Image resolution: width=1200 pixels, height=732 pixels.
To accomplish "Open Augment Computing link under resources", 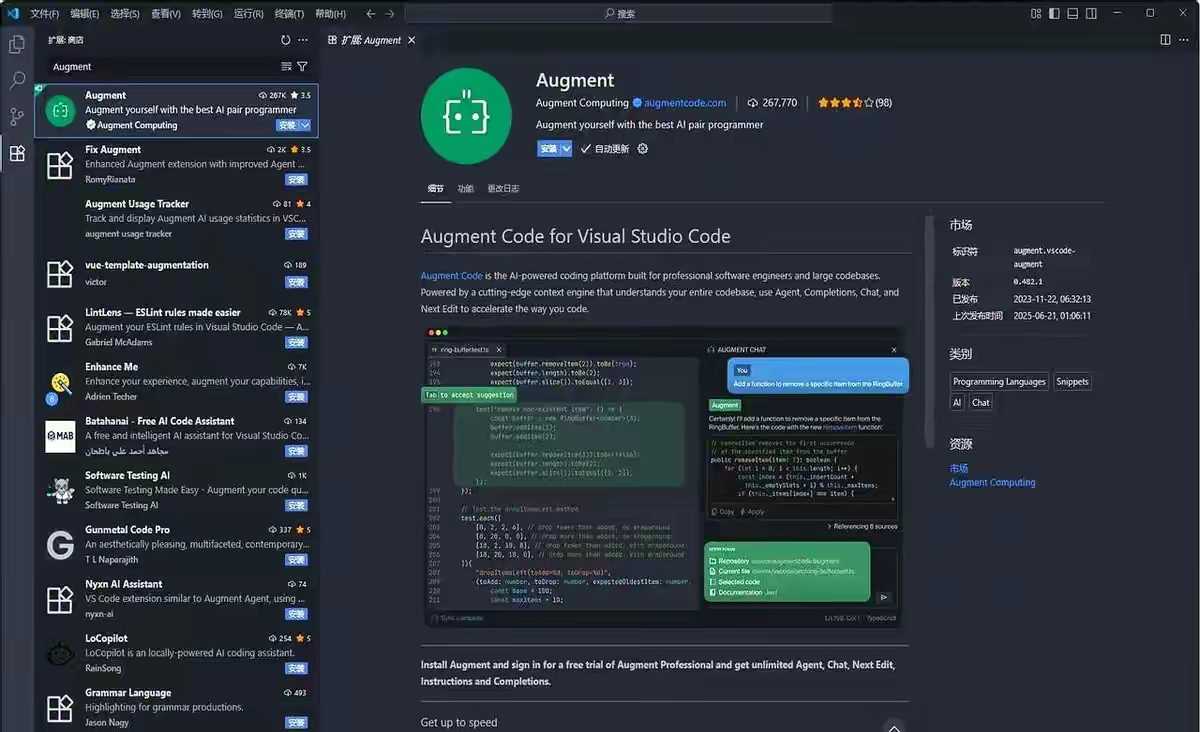I will 992,482.
